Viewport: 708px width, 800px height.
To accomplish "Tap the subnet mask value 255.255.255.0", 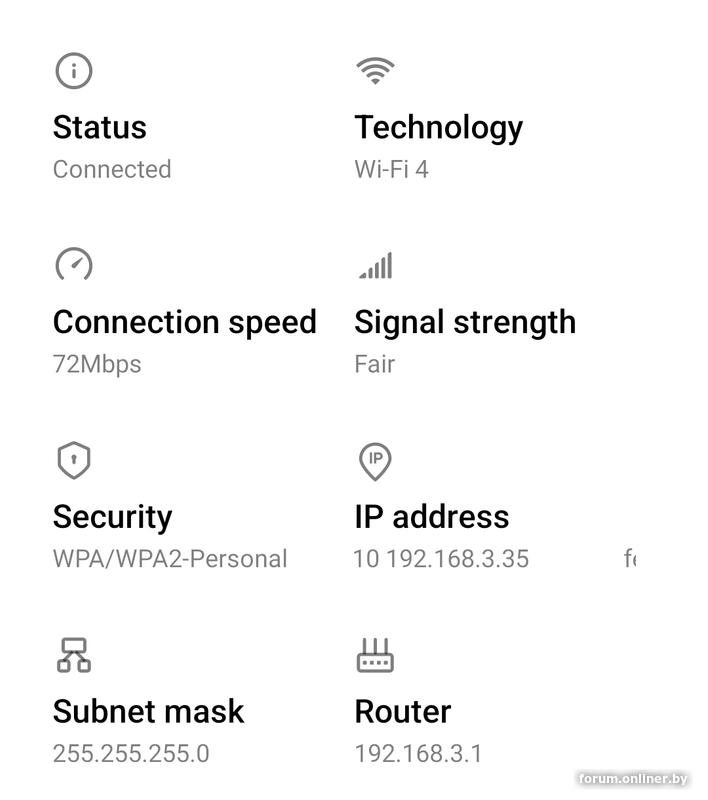I will tap(131, 753).
